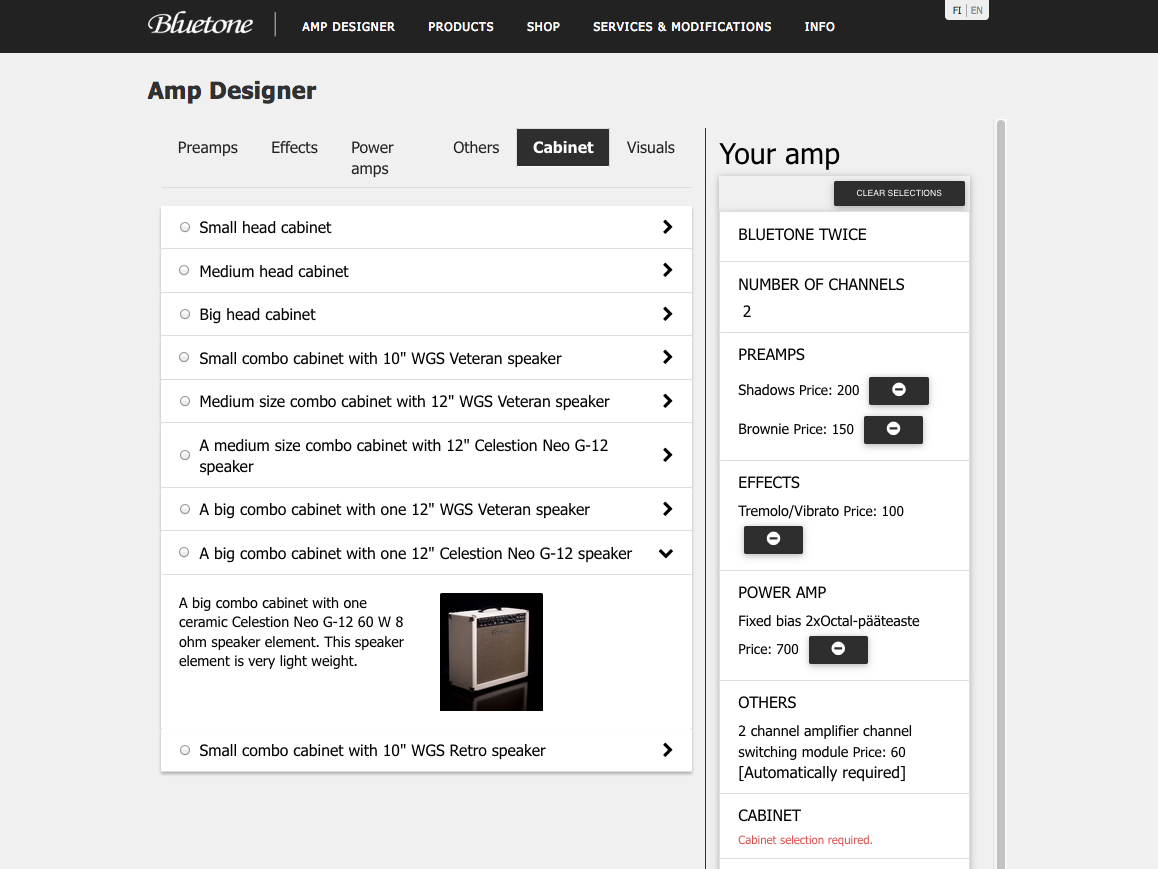Expand Small combo cabinet WGS Veteran chevron
The height and width of the screenshot is (869, 1158).
point(667,357)
